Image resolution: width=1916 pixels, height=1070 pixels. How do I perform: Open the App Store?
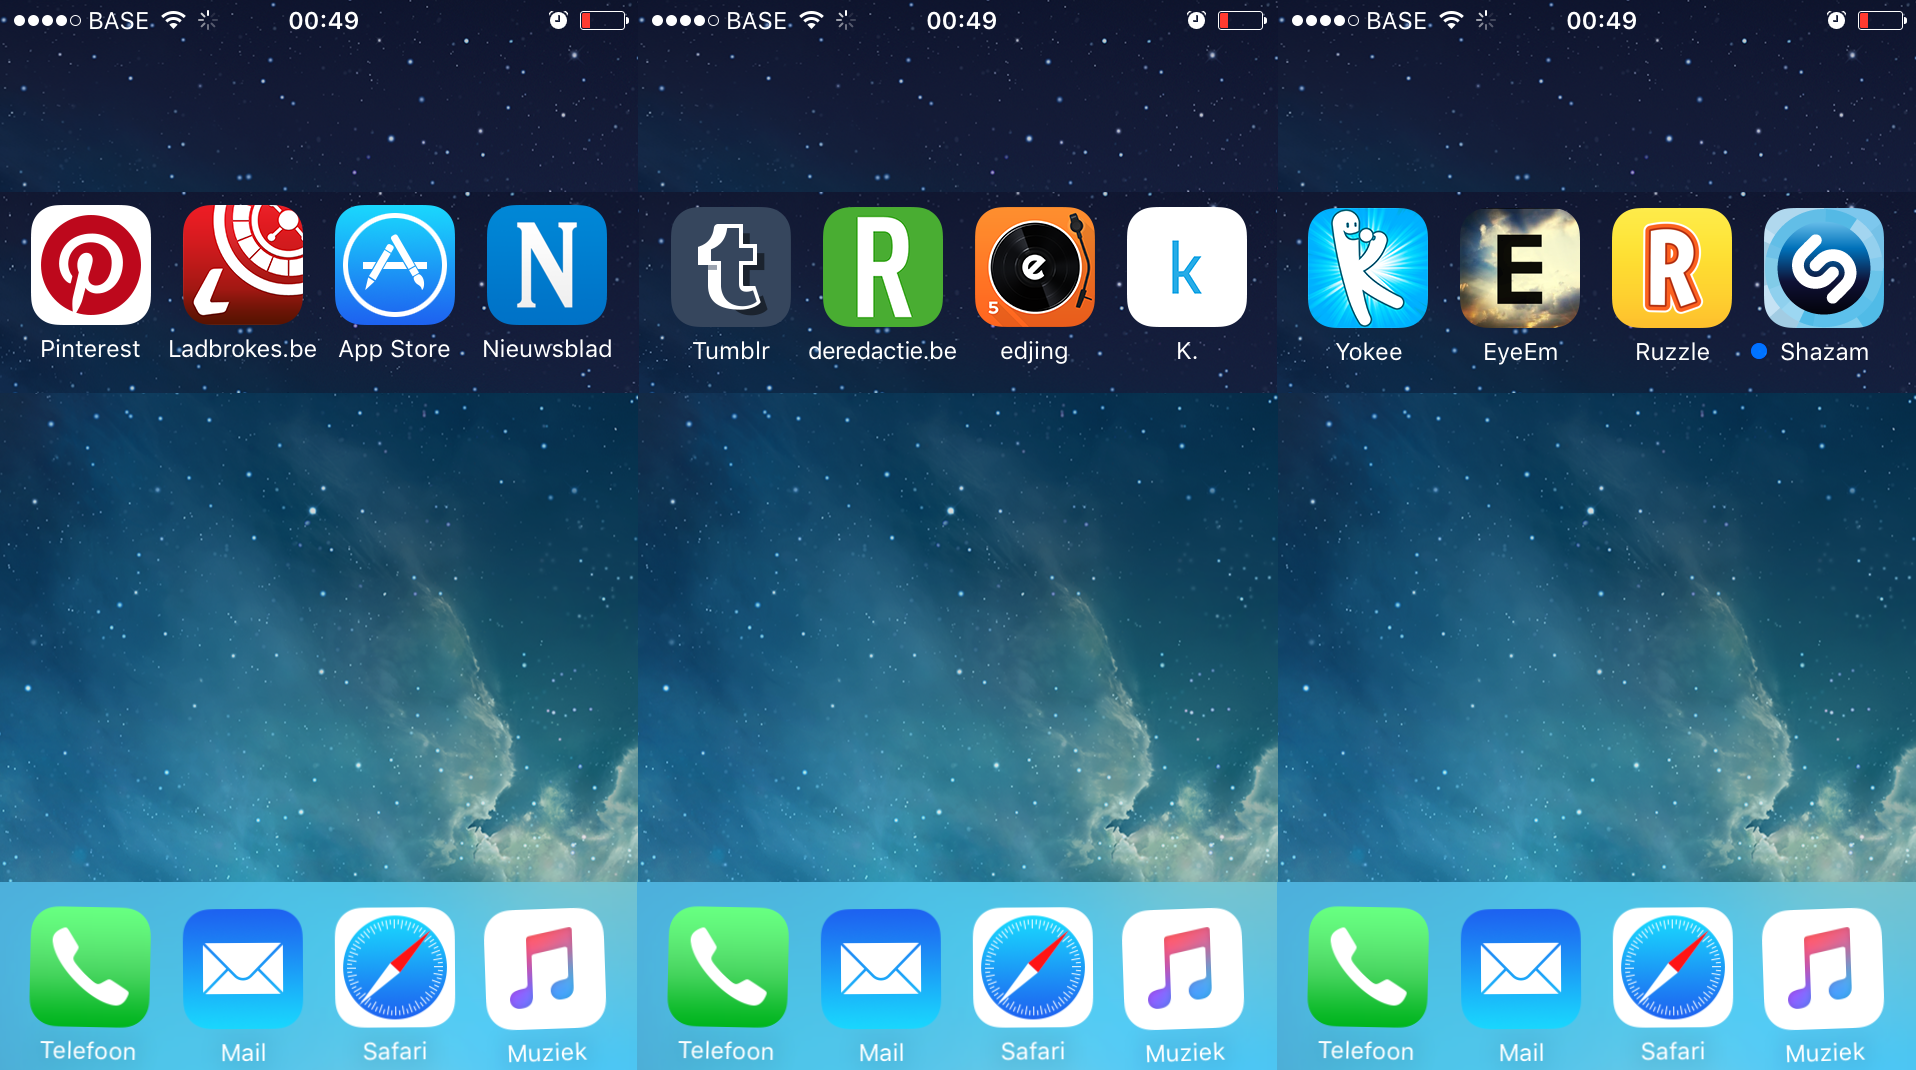tap(395, 265)
